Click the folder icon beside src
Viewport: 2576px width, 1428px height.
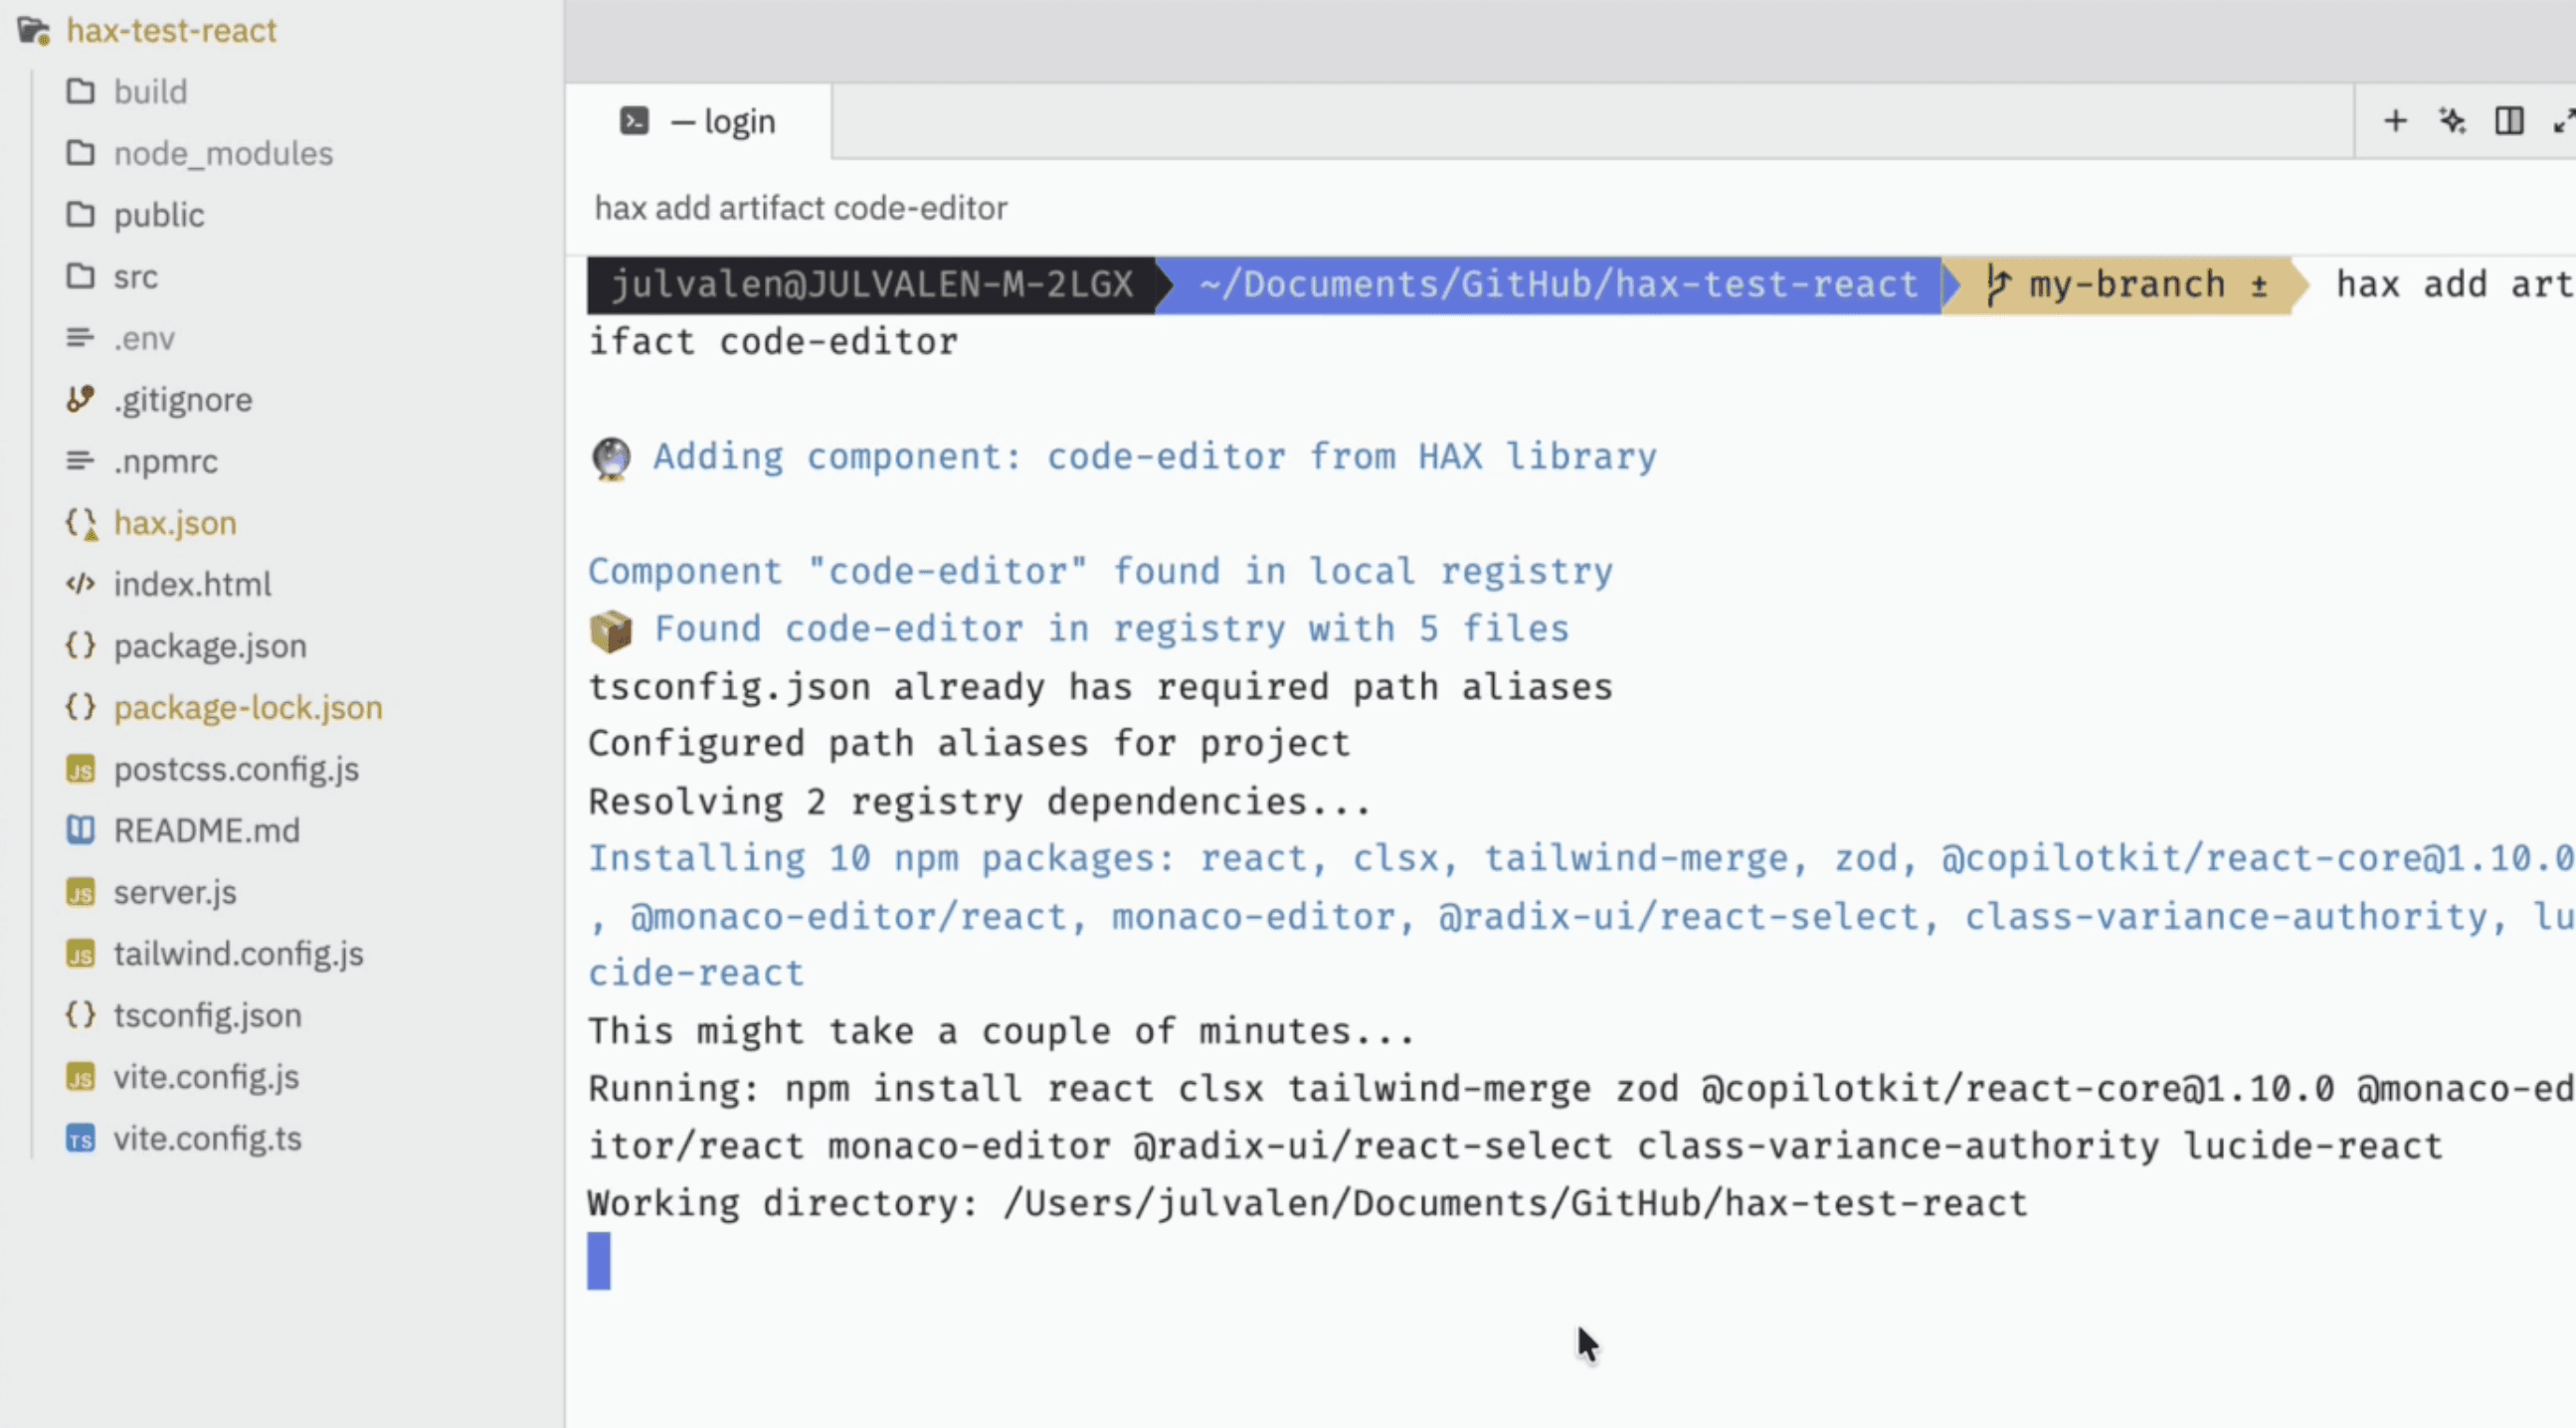(81, 276)
